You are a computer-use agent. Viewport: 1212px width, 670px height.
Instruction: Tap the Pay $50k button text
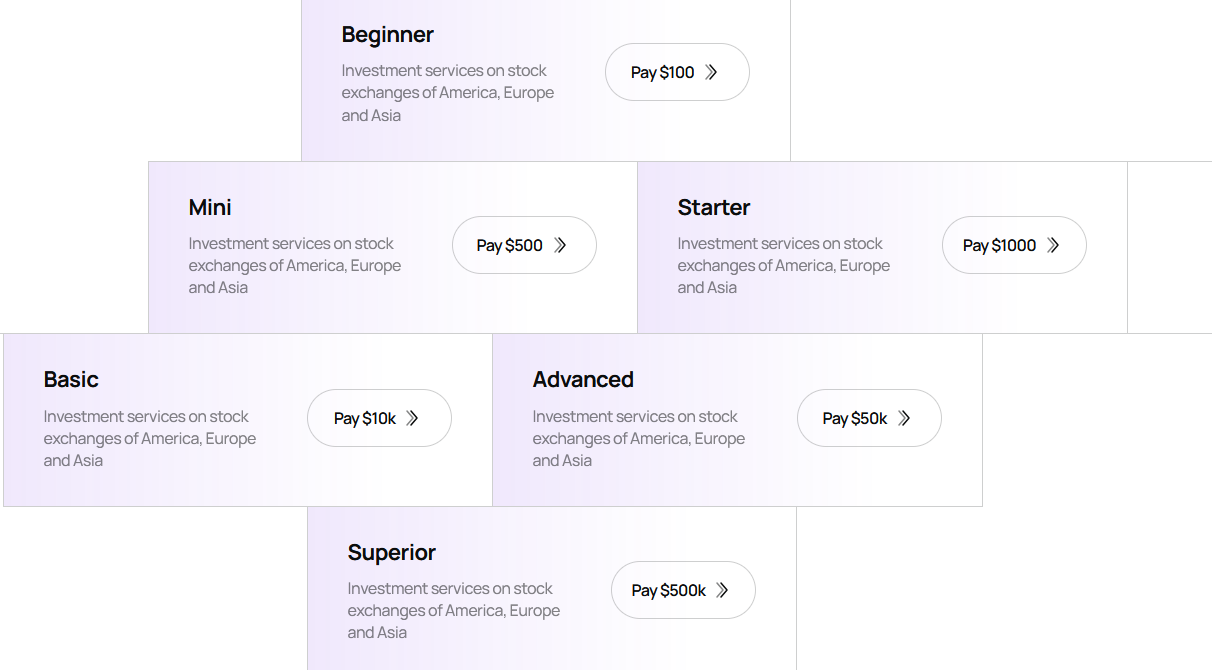click(854, 418)
